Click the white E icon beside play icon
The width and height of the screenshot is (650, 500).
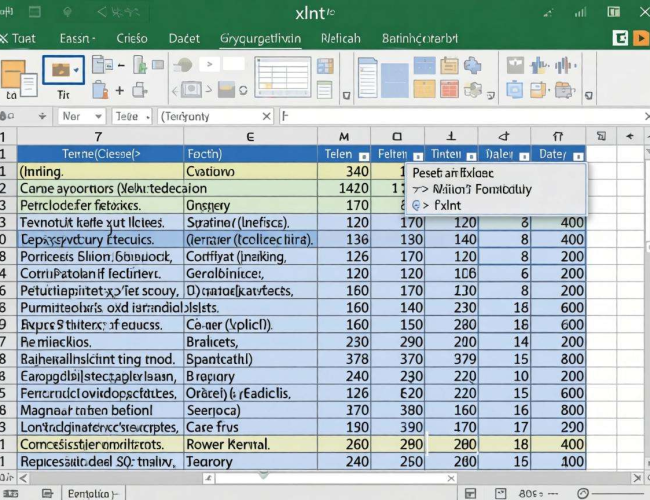point(620,38)
